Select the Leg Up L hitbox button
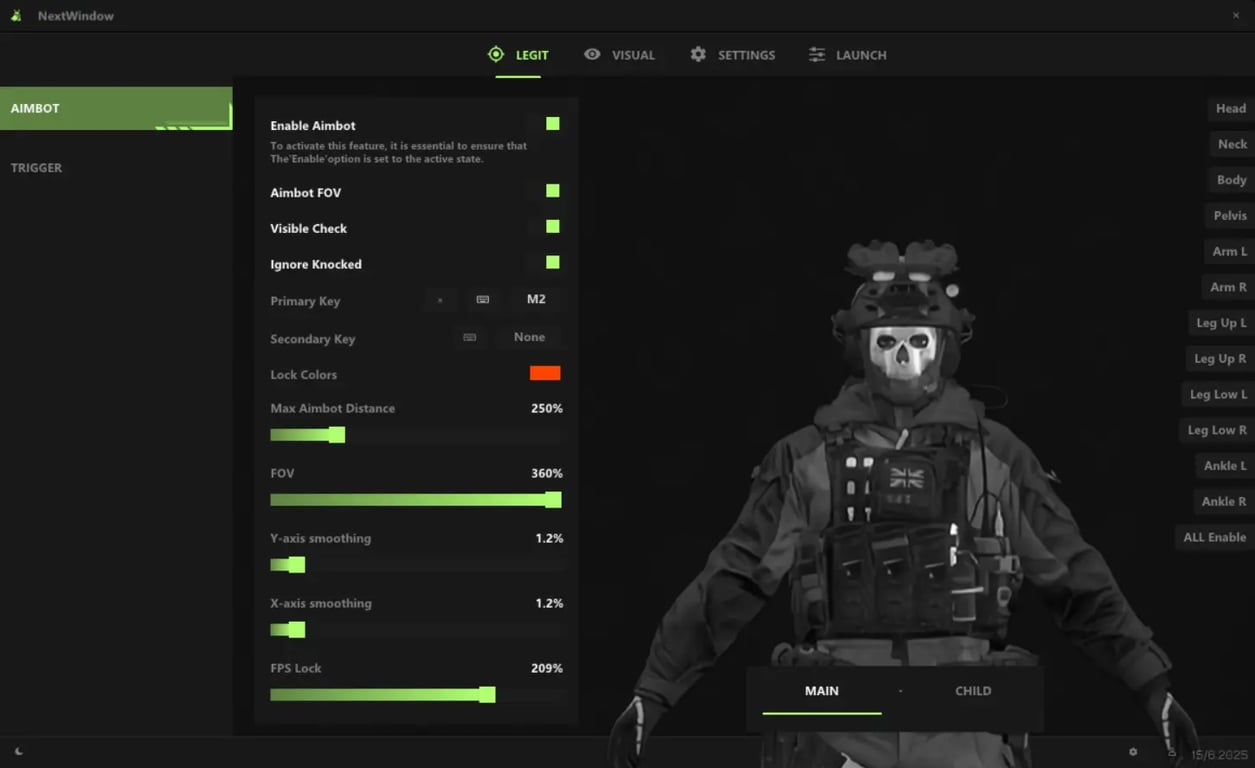Image resolution: width=1255 pixels, height=768 pixels. [1221, 323]
